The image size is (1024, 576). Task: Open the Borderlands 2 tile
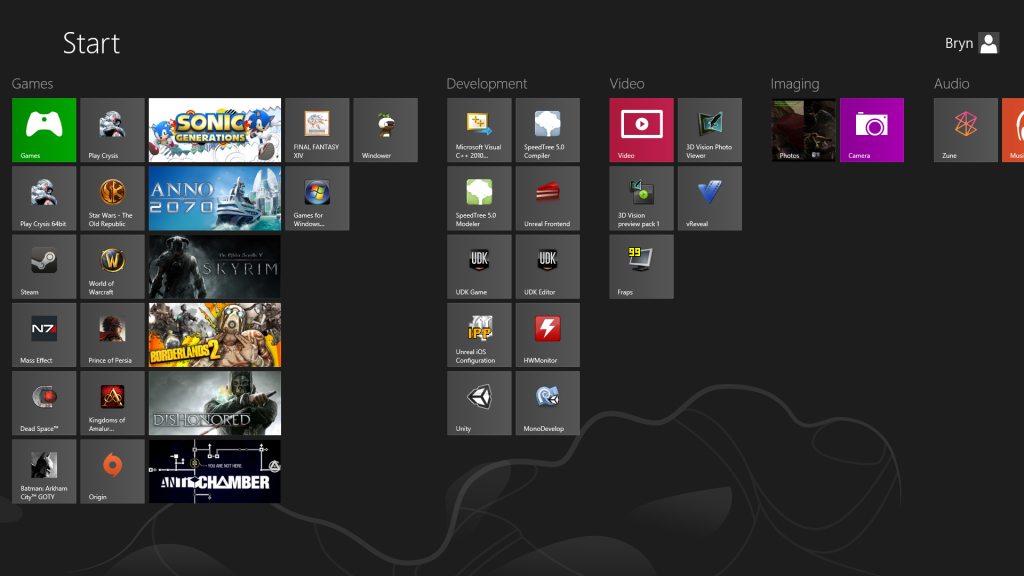(x=215, y=334)
